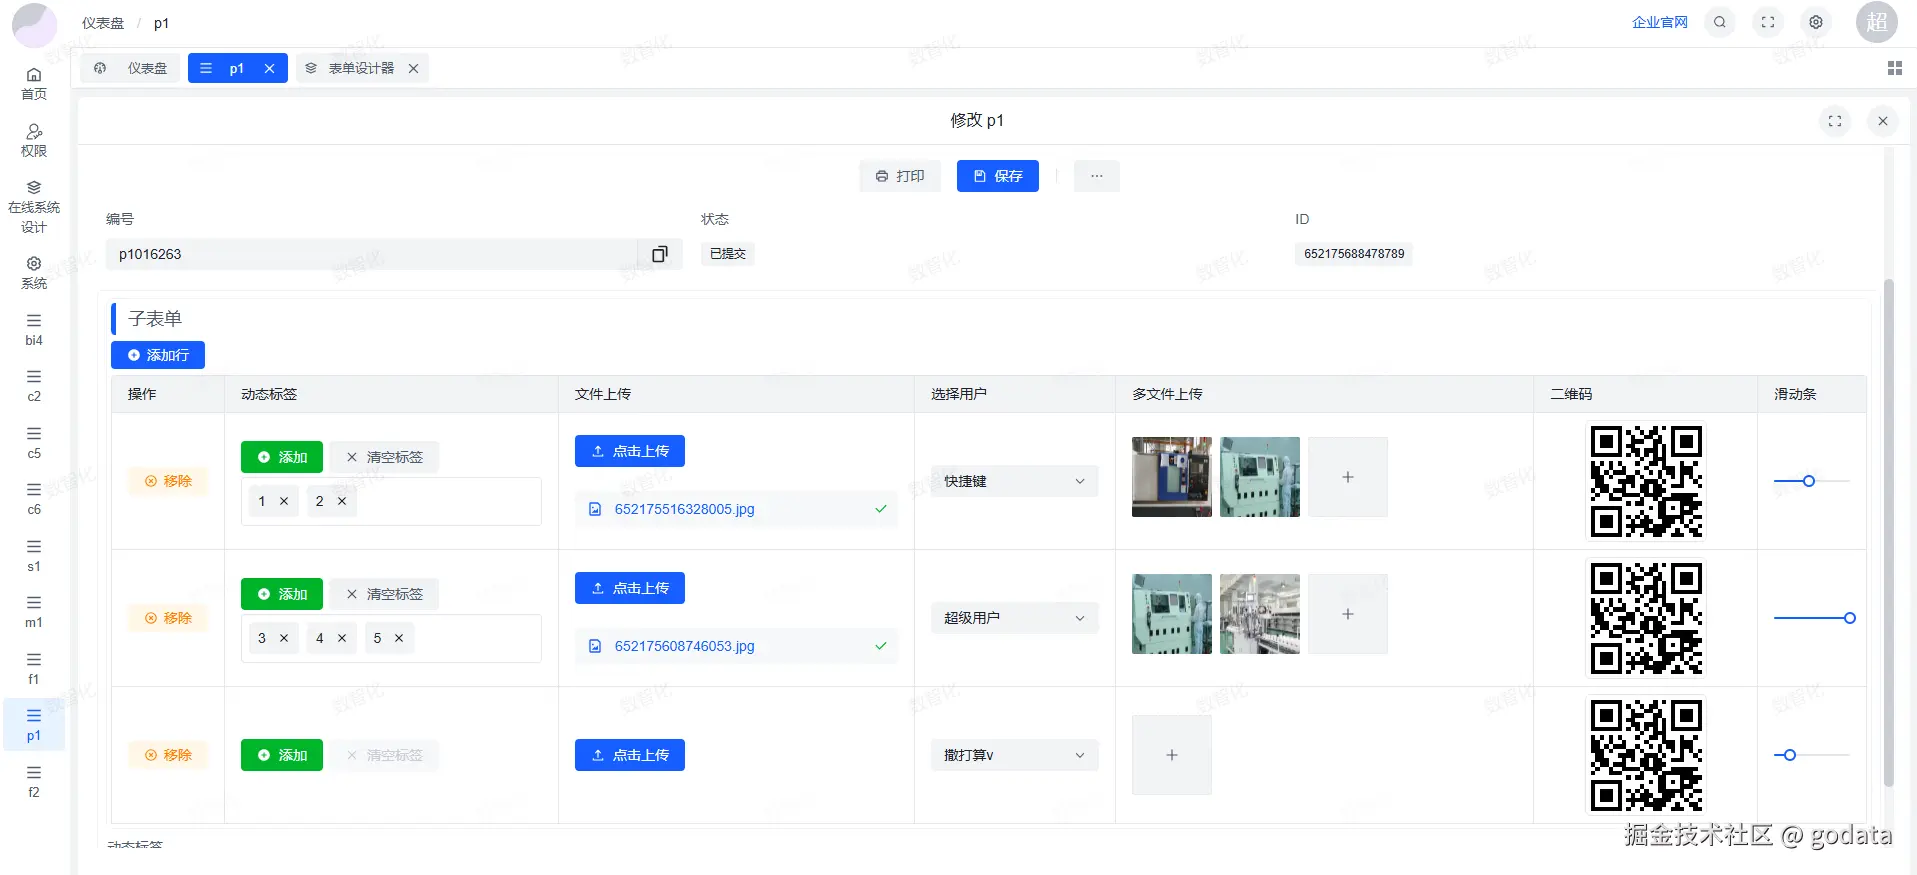Click the 编号 input field p1016263

click(372, 254)
